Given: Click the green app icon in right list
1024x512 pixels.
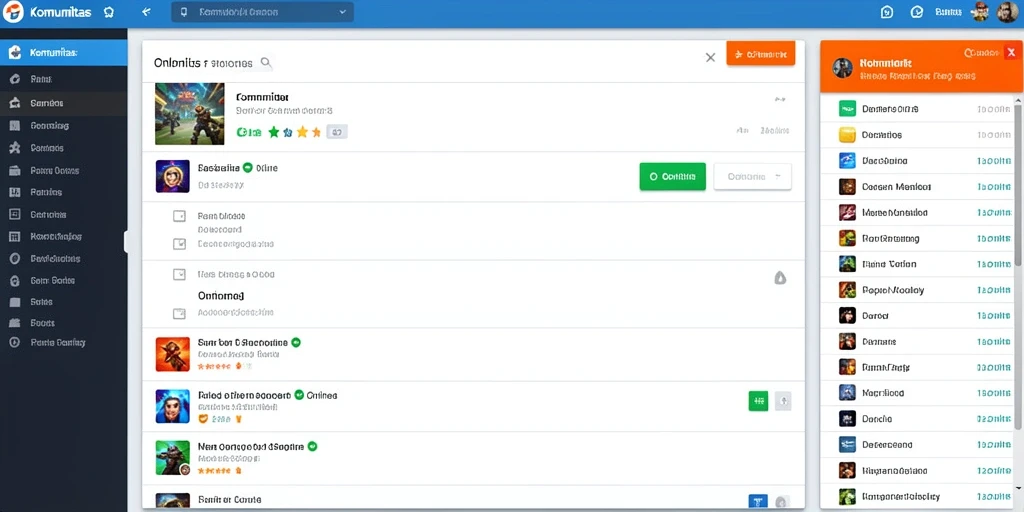Looking at the screenshot, I should 847,109.
